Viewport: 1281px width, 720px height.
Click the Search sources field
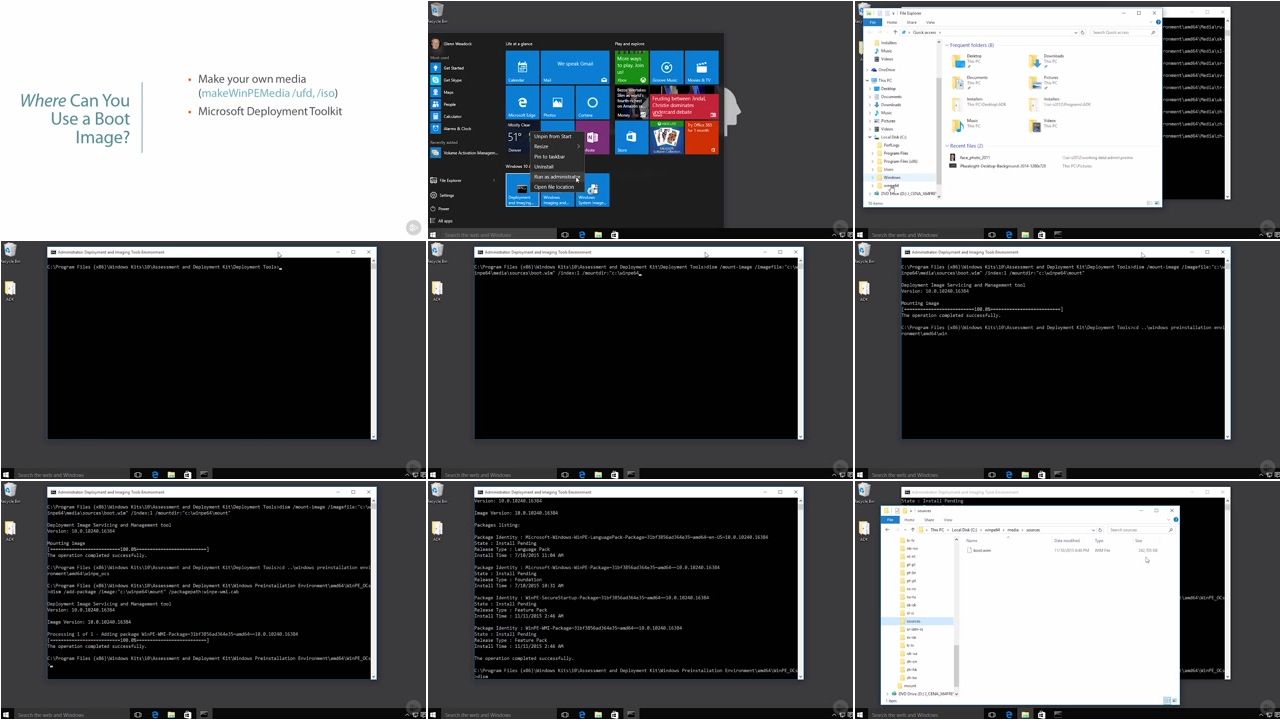(x=1140, y=530)
